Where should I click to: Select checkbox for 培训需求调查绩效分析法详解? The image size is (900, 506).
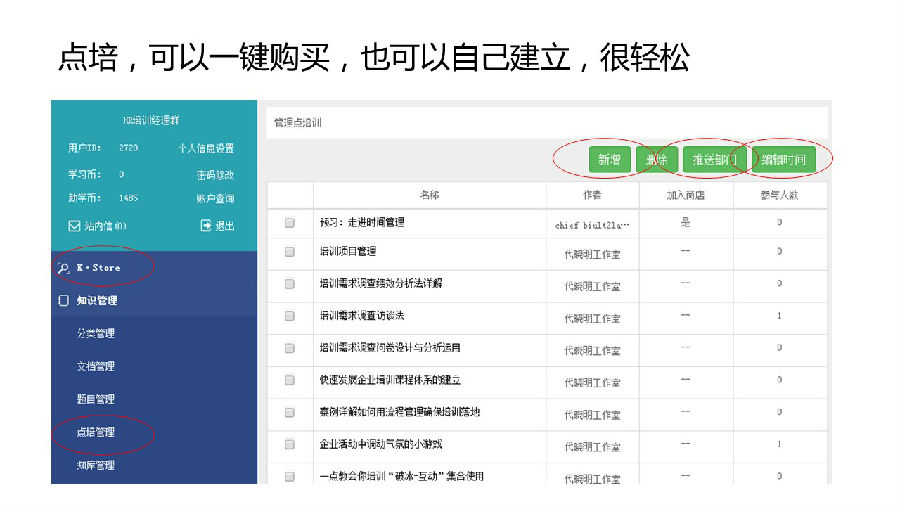[x=290, y=284]
